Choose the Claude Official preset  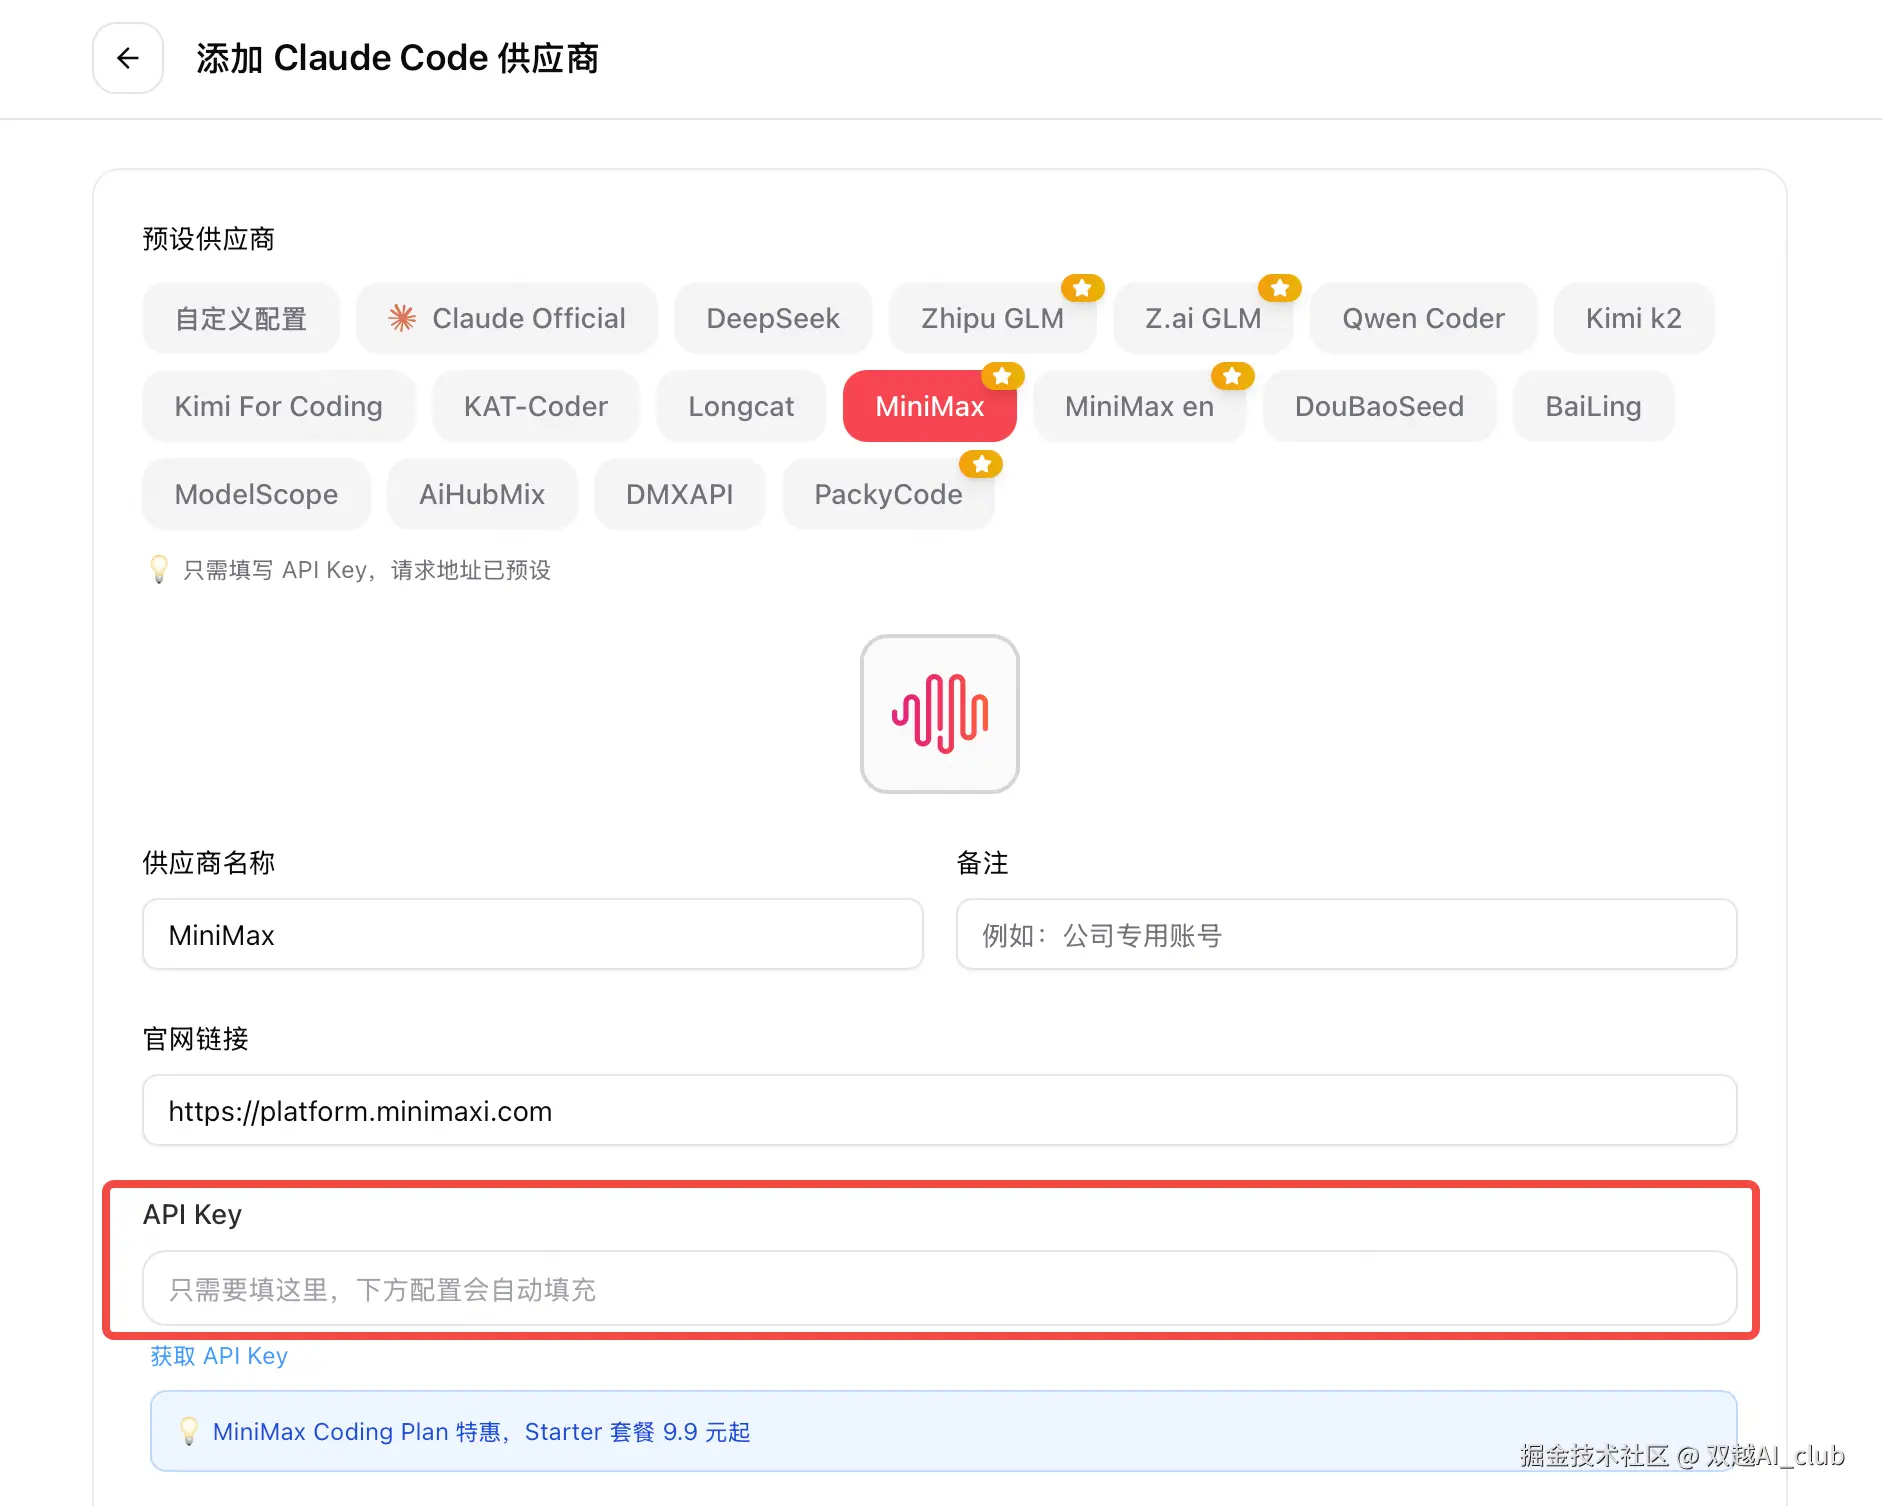tap(507, 318)
